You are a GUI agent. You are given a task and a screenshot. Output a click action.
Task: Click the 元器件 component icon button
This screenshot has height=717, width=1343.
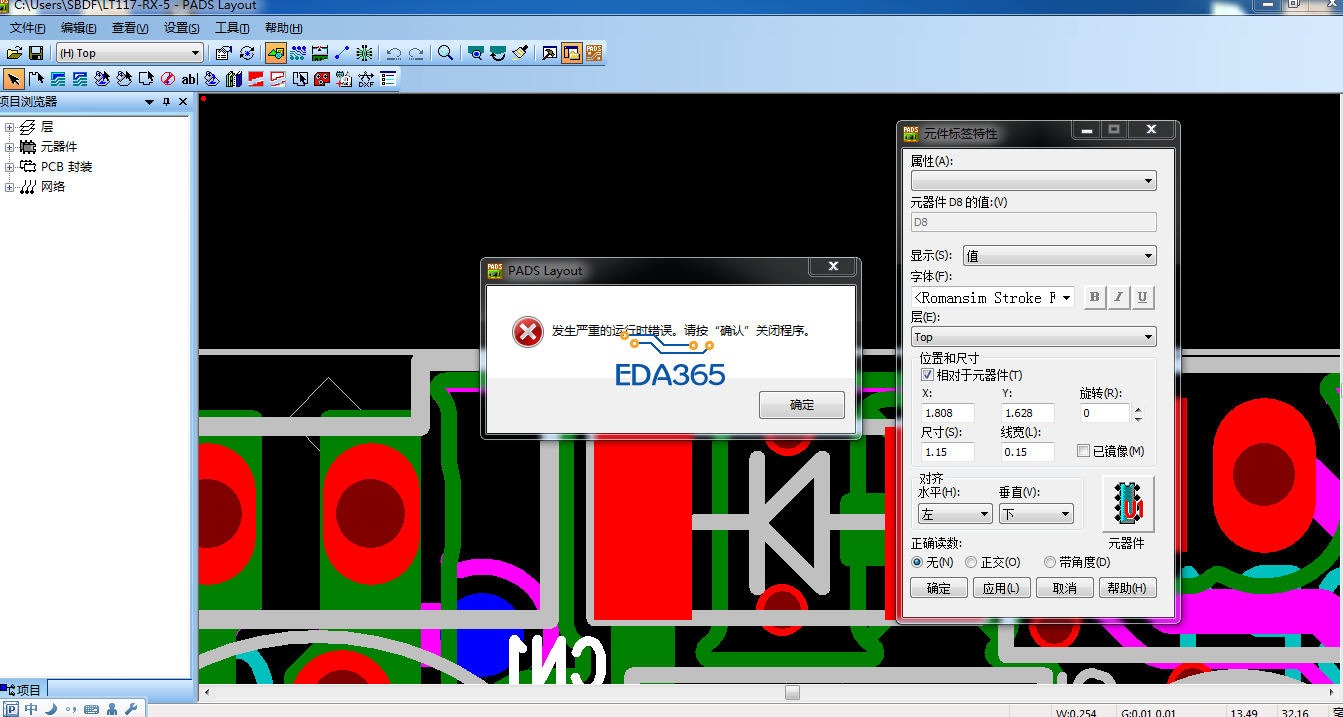point(1127,504)
